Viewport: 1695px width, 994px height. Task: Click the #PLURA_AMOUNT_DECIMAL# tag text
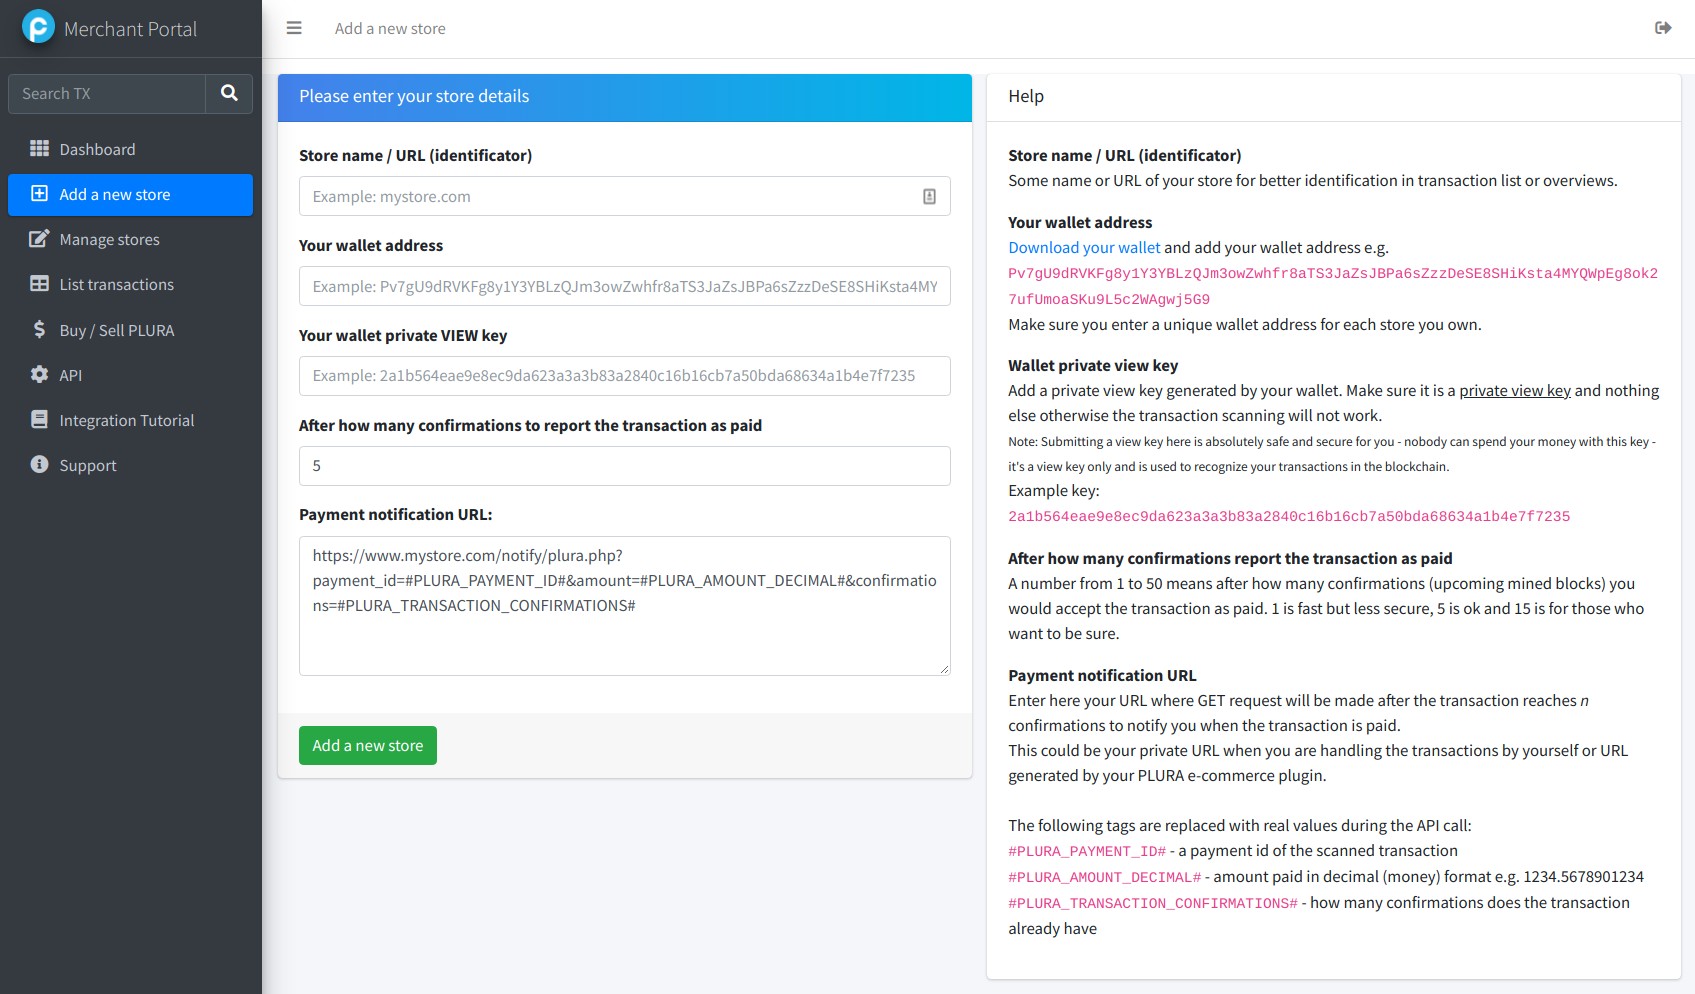(1105, 877)
